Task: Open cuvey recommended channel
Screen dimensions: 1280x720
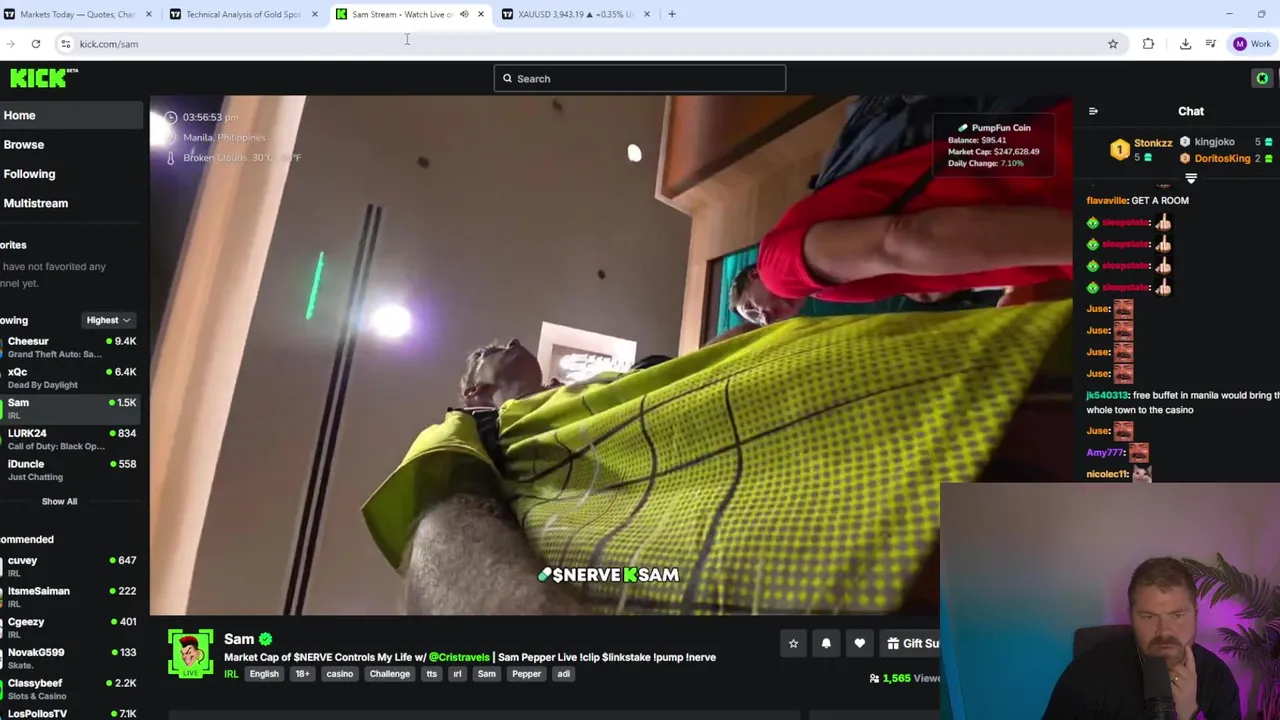Action: click(70, 566)
